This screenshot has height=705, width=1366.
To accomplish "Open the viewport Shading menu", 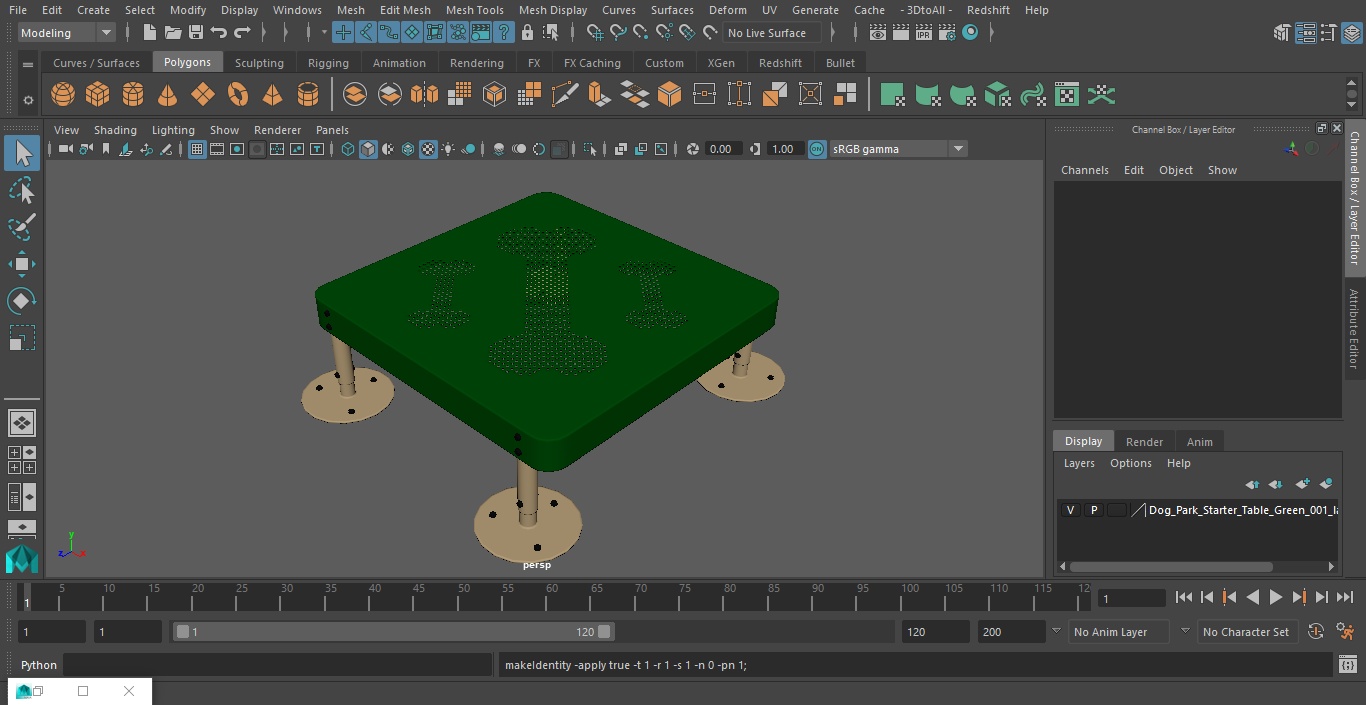I will click(115, 130).
